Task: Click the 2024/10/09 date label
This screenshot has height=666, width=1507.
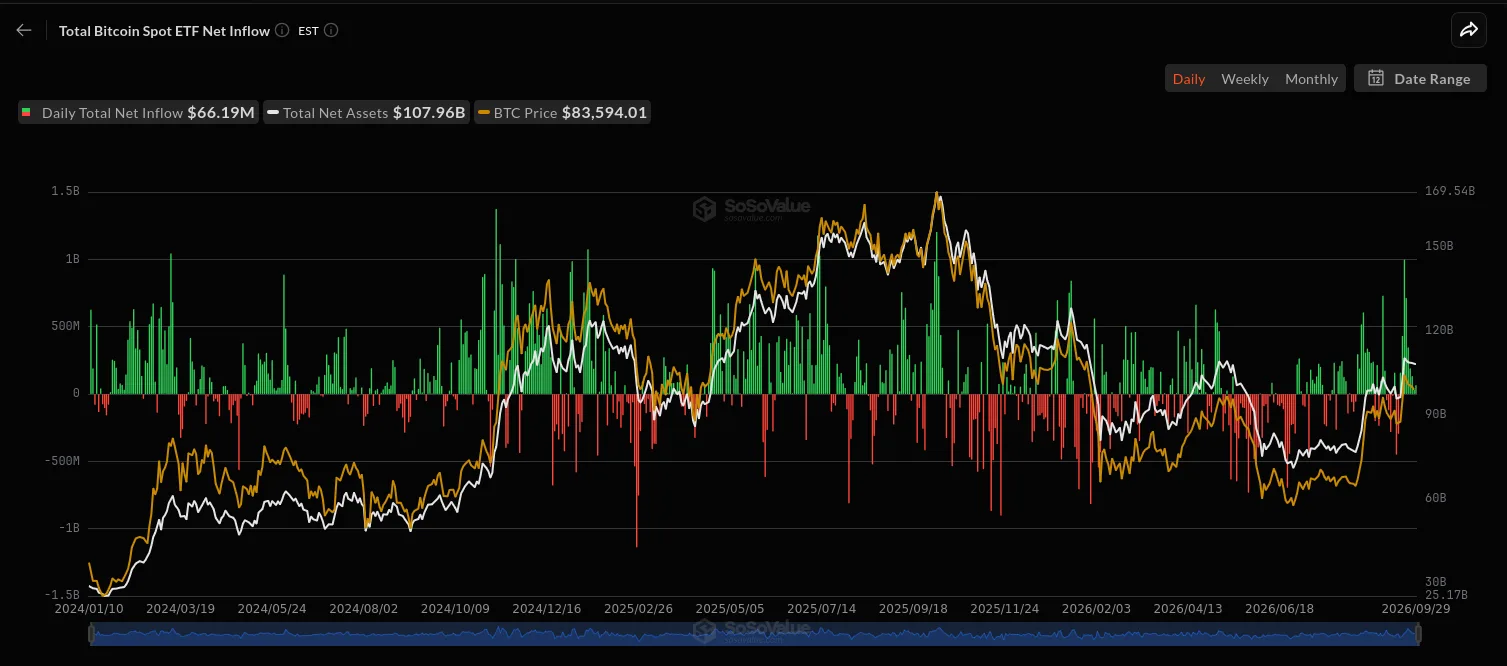Action: (x=455, y=608)
